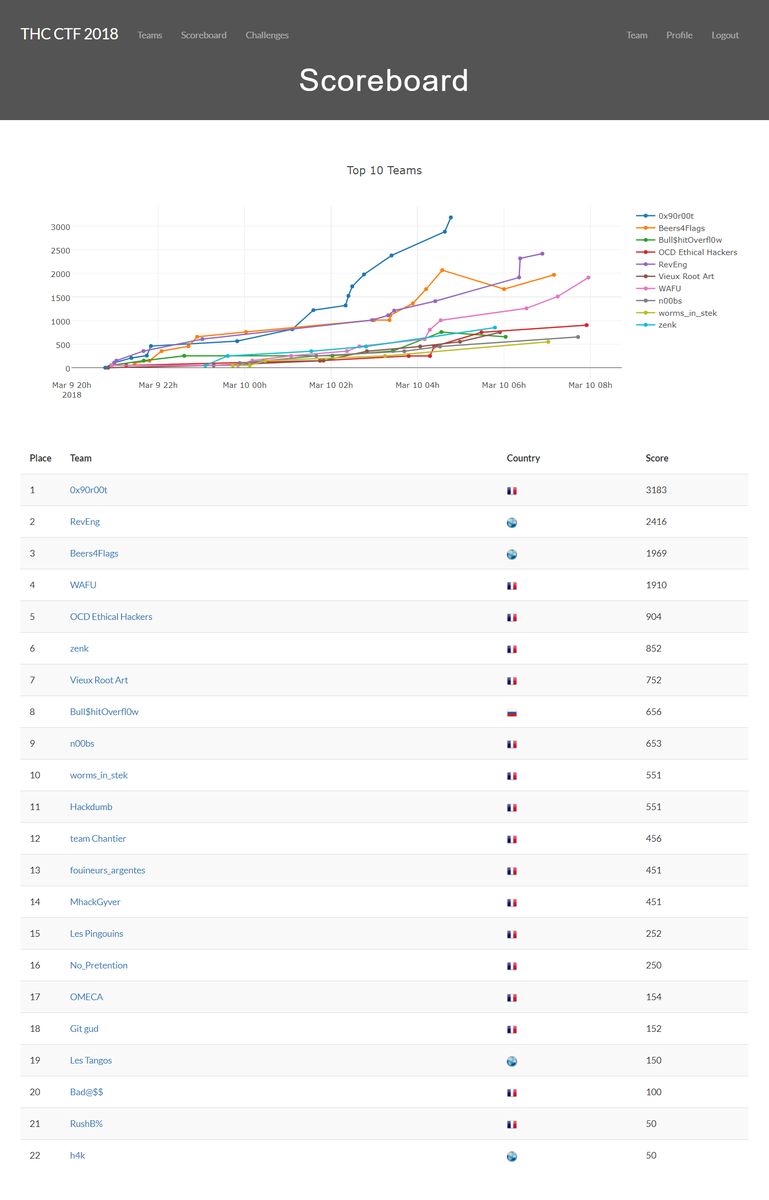
Task: Open Bull$hitOverfl0w team link in table
Action: pyautogui.click(x=104, y=712)
